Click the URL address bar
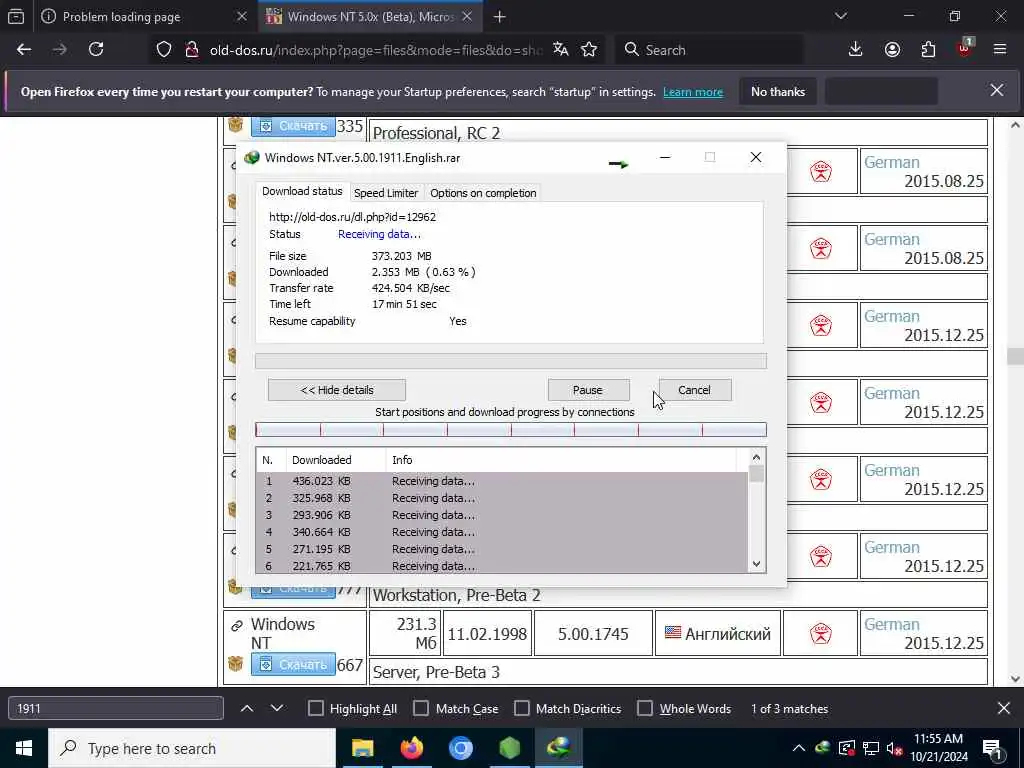The image size is (1024, 768). pyautogui.click(x=376, y=50)
